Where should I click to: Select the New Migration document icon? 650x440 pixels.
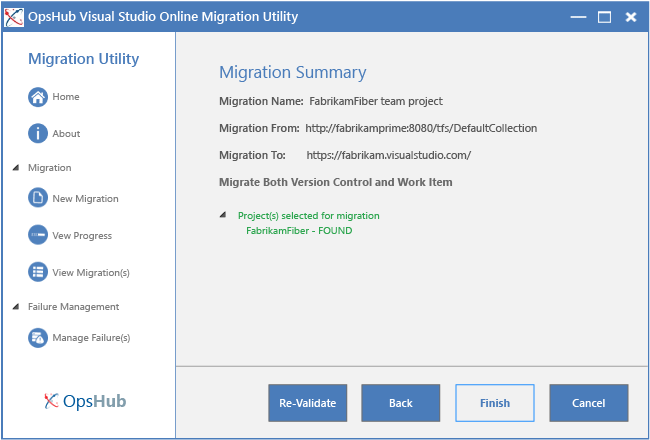[x=38, y=198]
